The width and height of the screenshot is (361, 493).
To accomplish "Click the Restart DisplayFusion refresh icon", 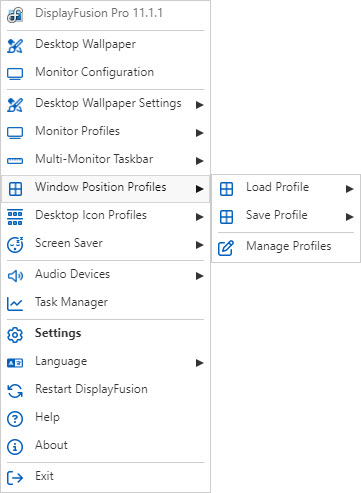I will pyautogui.click(x=15, y=391).
